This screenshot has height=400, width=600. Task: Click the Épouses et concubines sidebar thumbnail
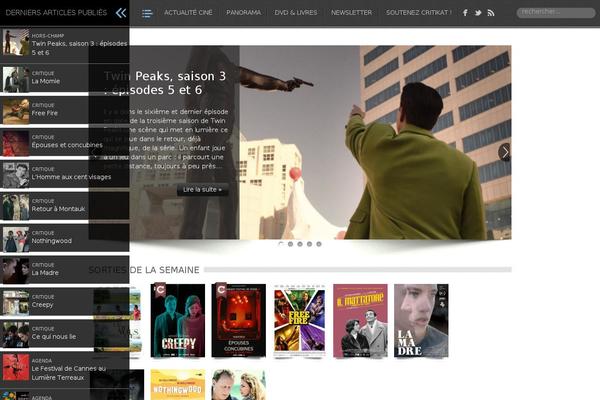(16, 144)
